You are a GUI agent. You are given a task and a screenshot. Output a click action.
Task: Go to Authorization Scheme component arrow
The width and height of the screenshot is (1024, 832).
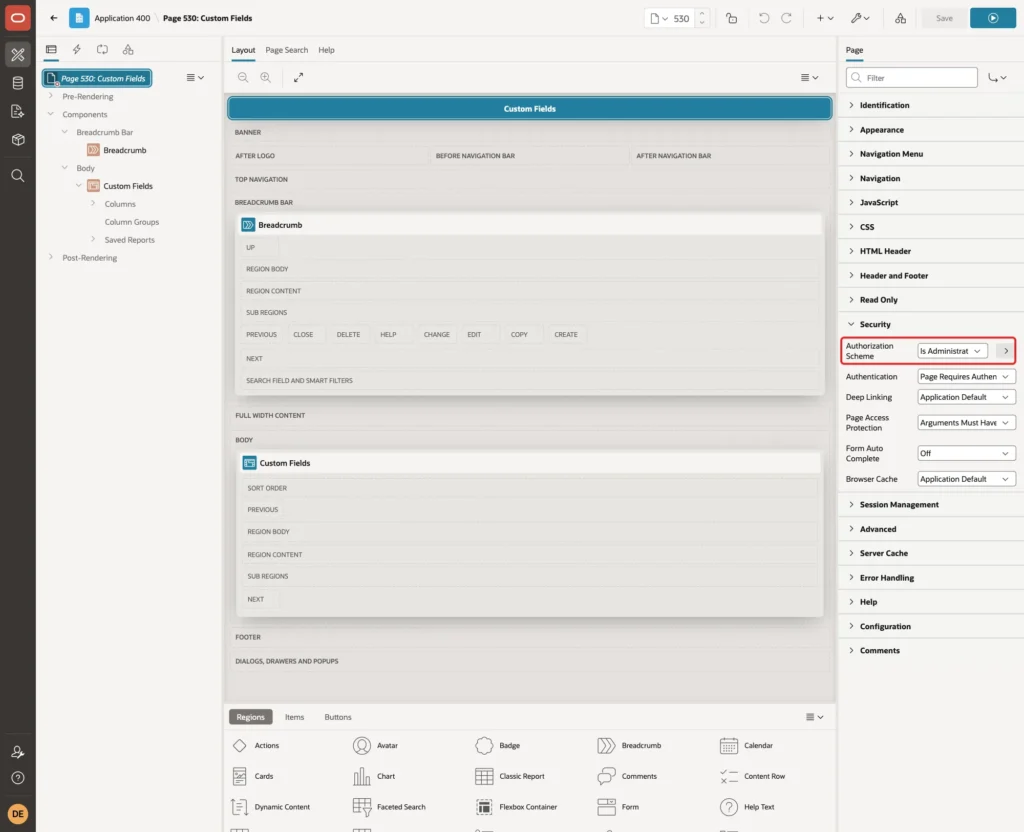click(1006, 351)
